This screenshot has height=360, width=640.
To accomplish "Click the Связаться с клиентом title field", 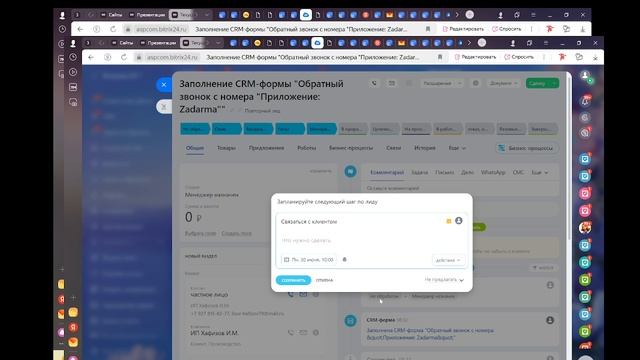I will pos(360,221).
